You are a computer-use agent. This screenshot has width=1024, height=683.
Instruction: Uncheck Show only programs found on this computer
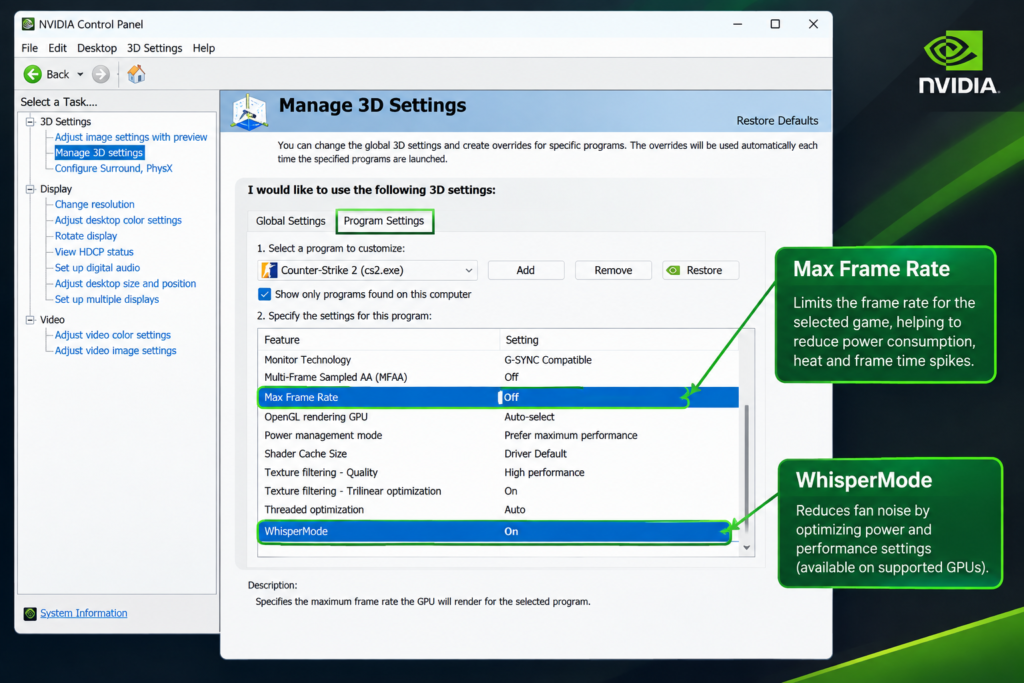click(264, 294)
